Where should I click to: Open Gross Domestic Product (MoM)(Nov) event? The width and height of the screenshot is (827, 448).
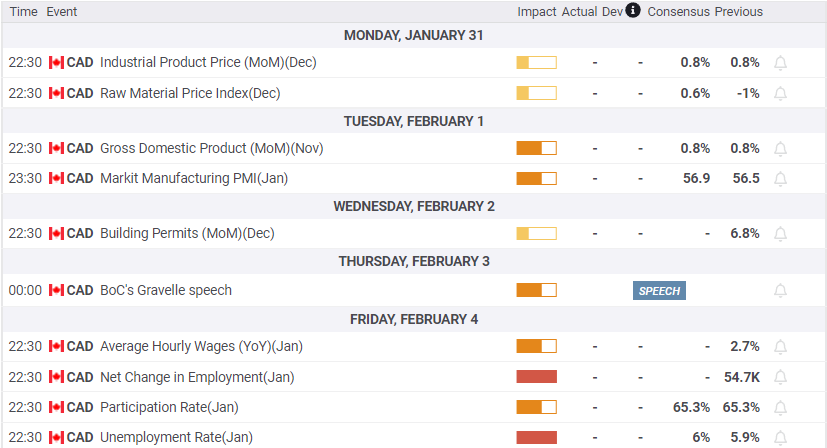[211, 148]
